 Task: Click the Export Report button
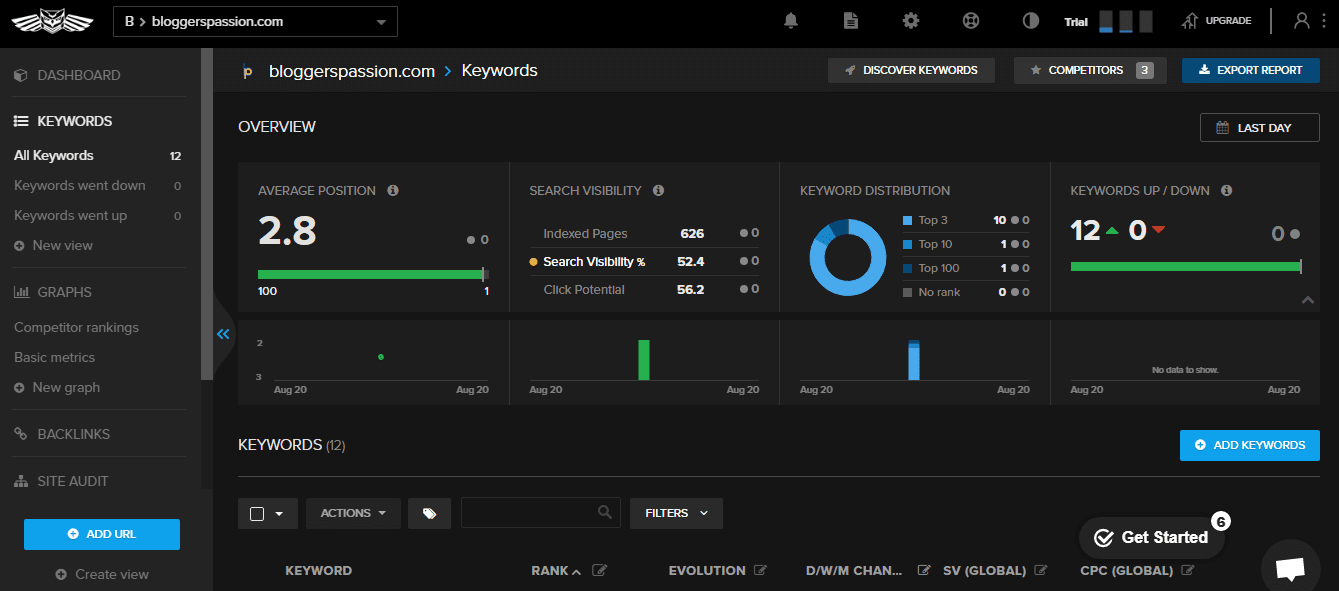(1250, 70)
